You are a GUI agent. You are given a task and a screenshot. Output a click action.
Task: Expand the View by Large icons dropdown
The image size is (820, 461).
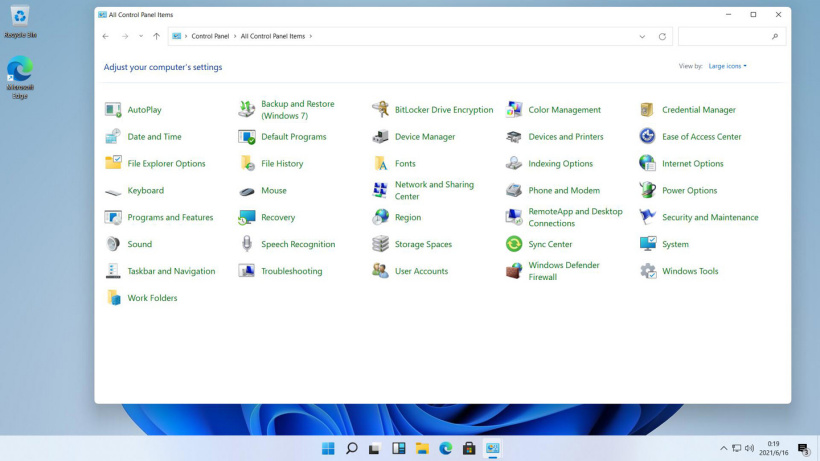click(x=727, y=66)
